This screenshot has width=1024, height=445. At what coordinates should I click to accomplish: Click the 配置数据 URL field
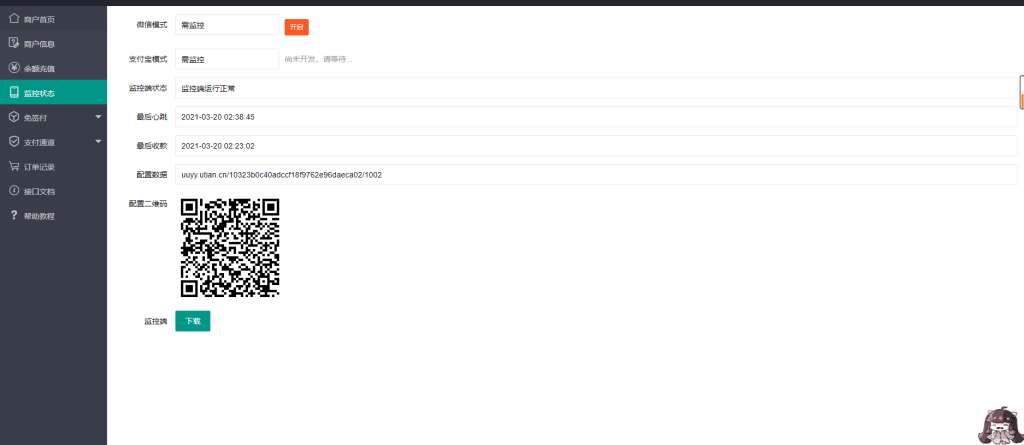596,174
